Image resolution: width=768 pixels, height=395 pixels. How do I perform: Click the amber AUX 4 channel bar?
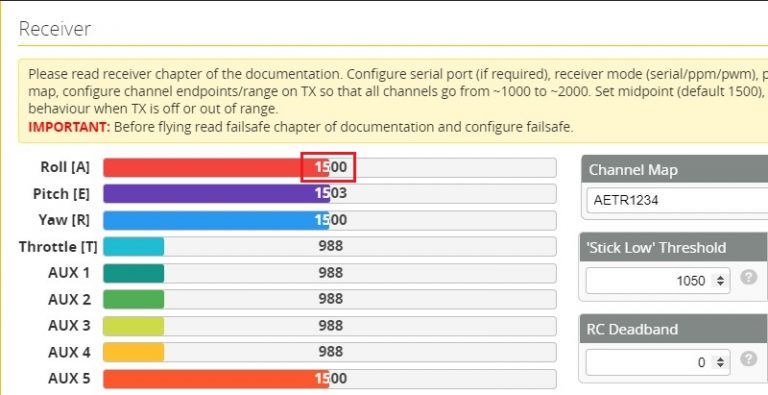click(x=330, y=352)
